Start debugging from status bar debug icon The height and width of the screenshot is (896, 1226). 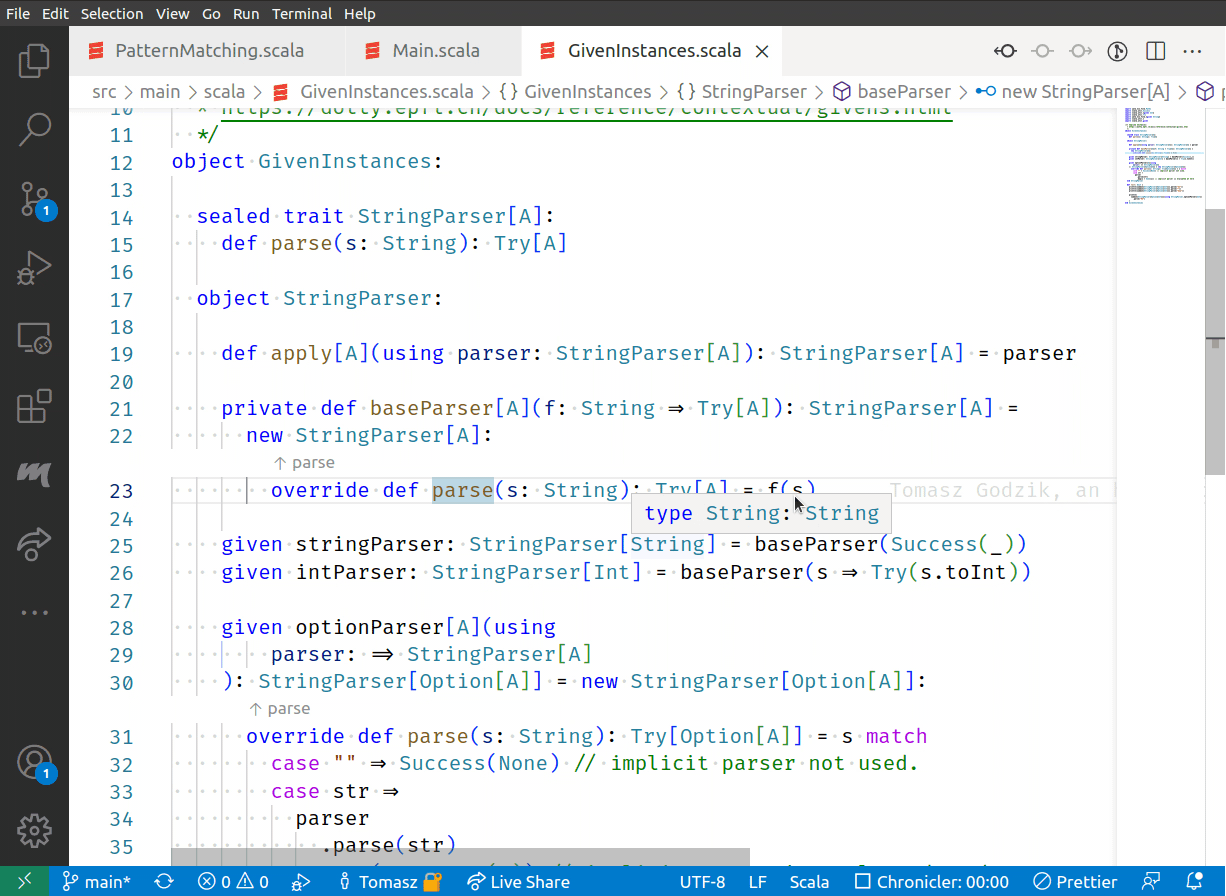(x=300, y=881)
